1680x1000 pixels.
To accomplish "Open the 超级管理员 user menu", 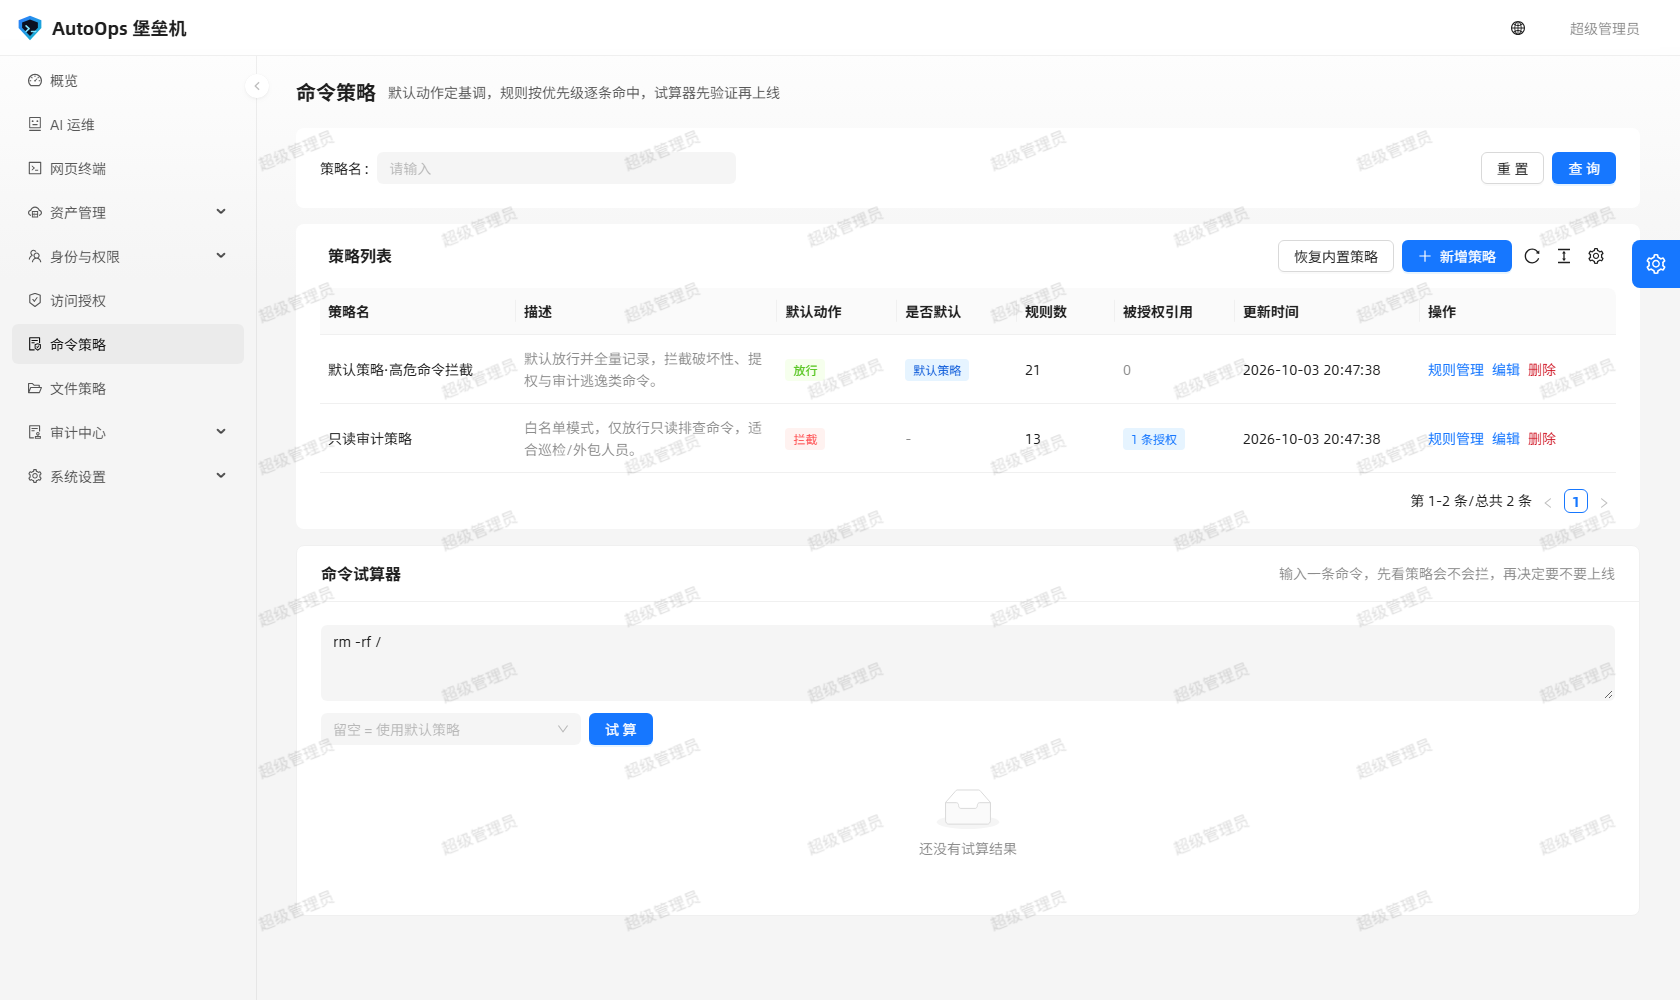I will pos(1604,28).
